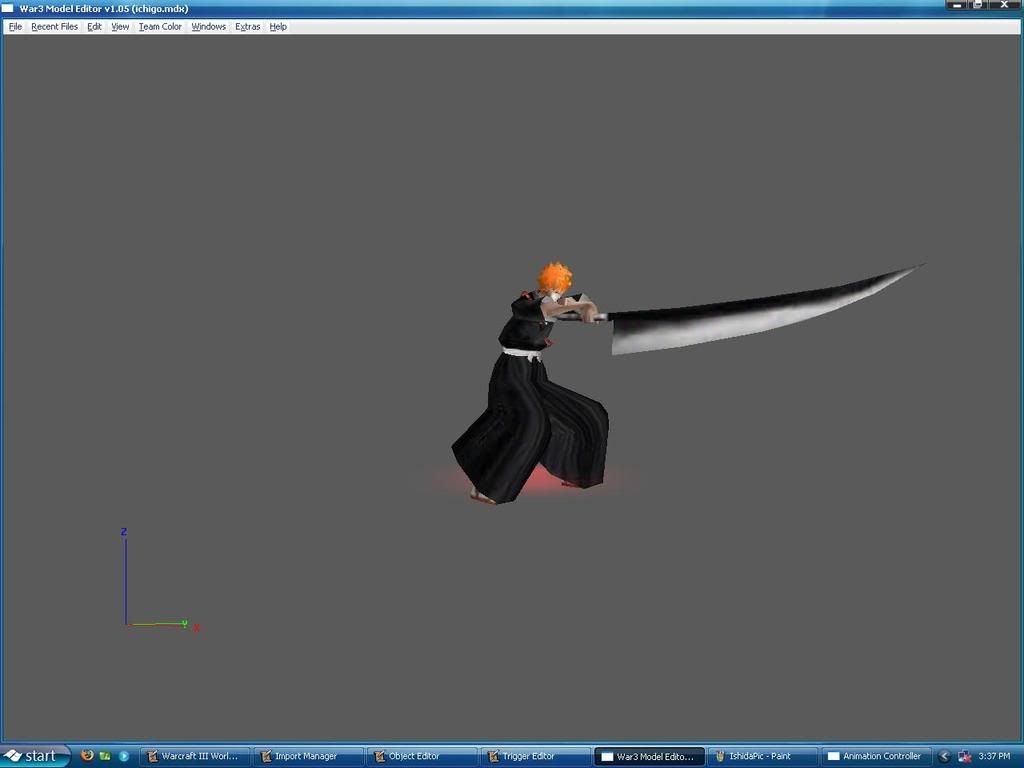The image size is (1024, 768).
Task: Select War3 Model Editor taskbar button
Action: point(649,756)
